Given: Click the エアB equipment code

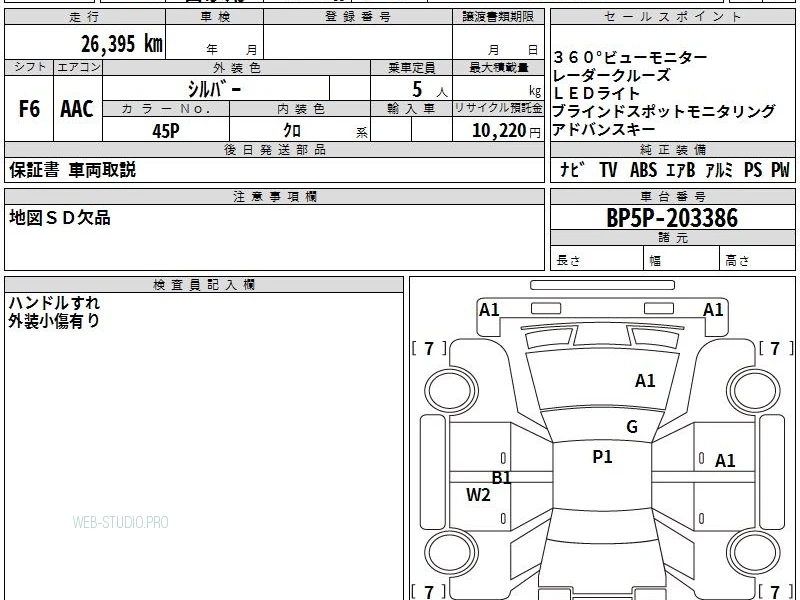Looking at the screenshot, I should click(x=681, y=169).
